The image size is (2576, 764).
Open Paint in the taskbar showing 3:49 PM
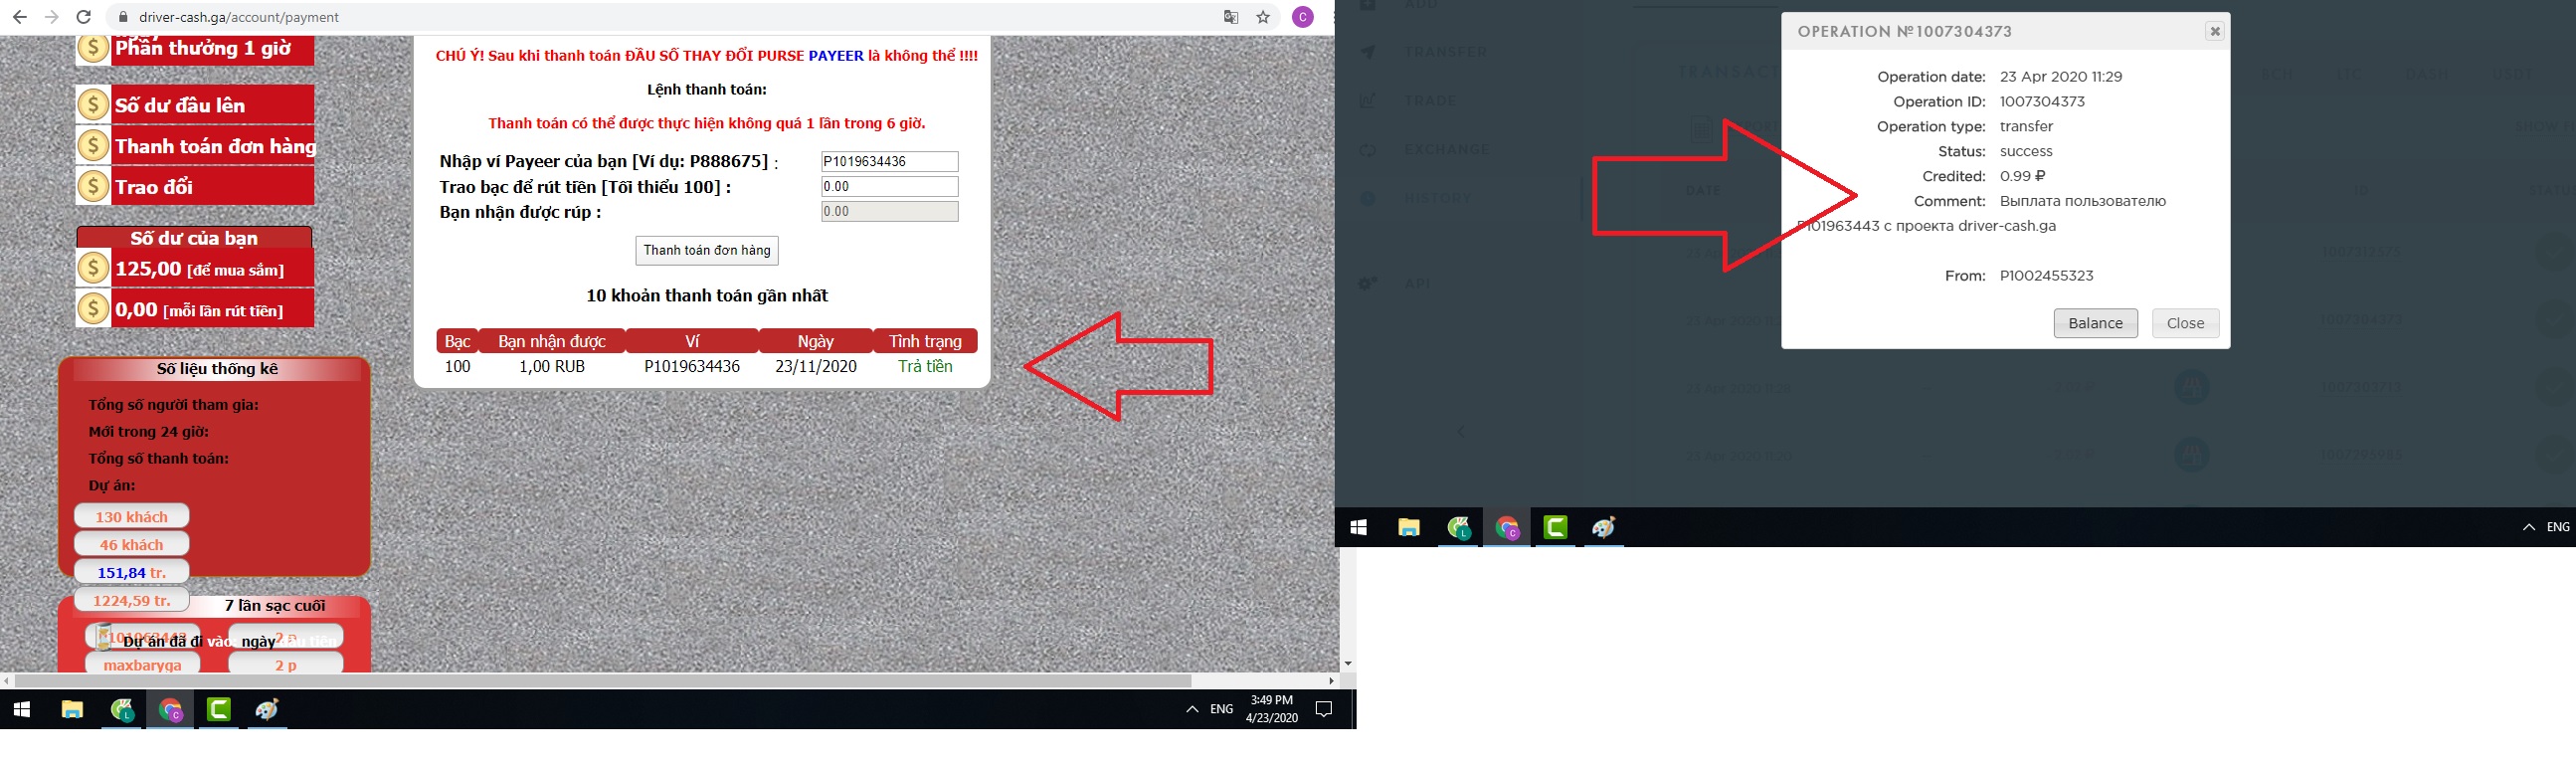coord(267,710)
